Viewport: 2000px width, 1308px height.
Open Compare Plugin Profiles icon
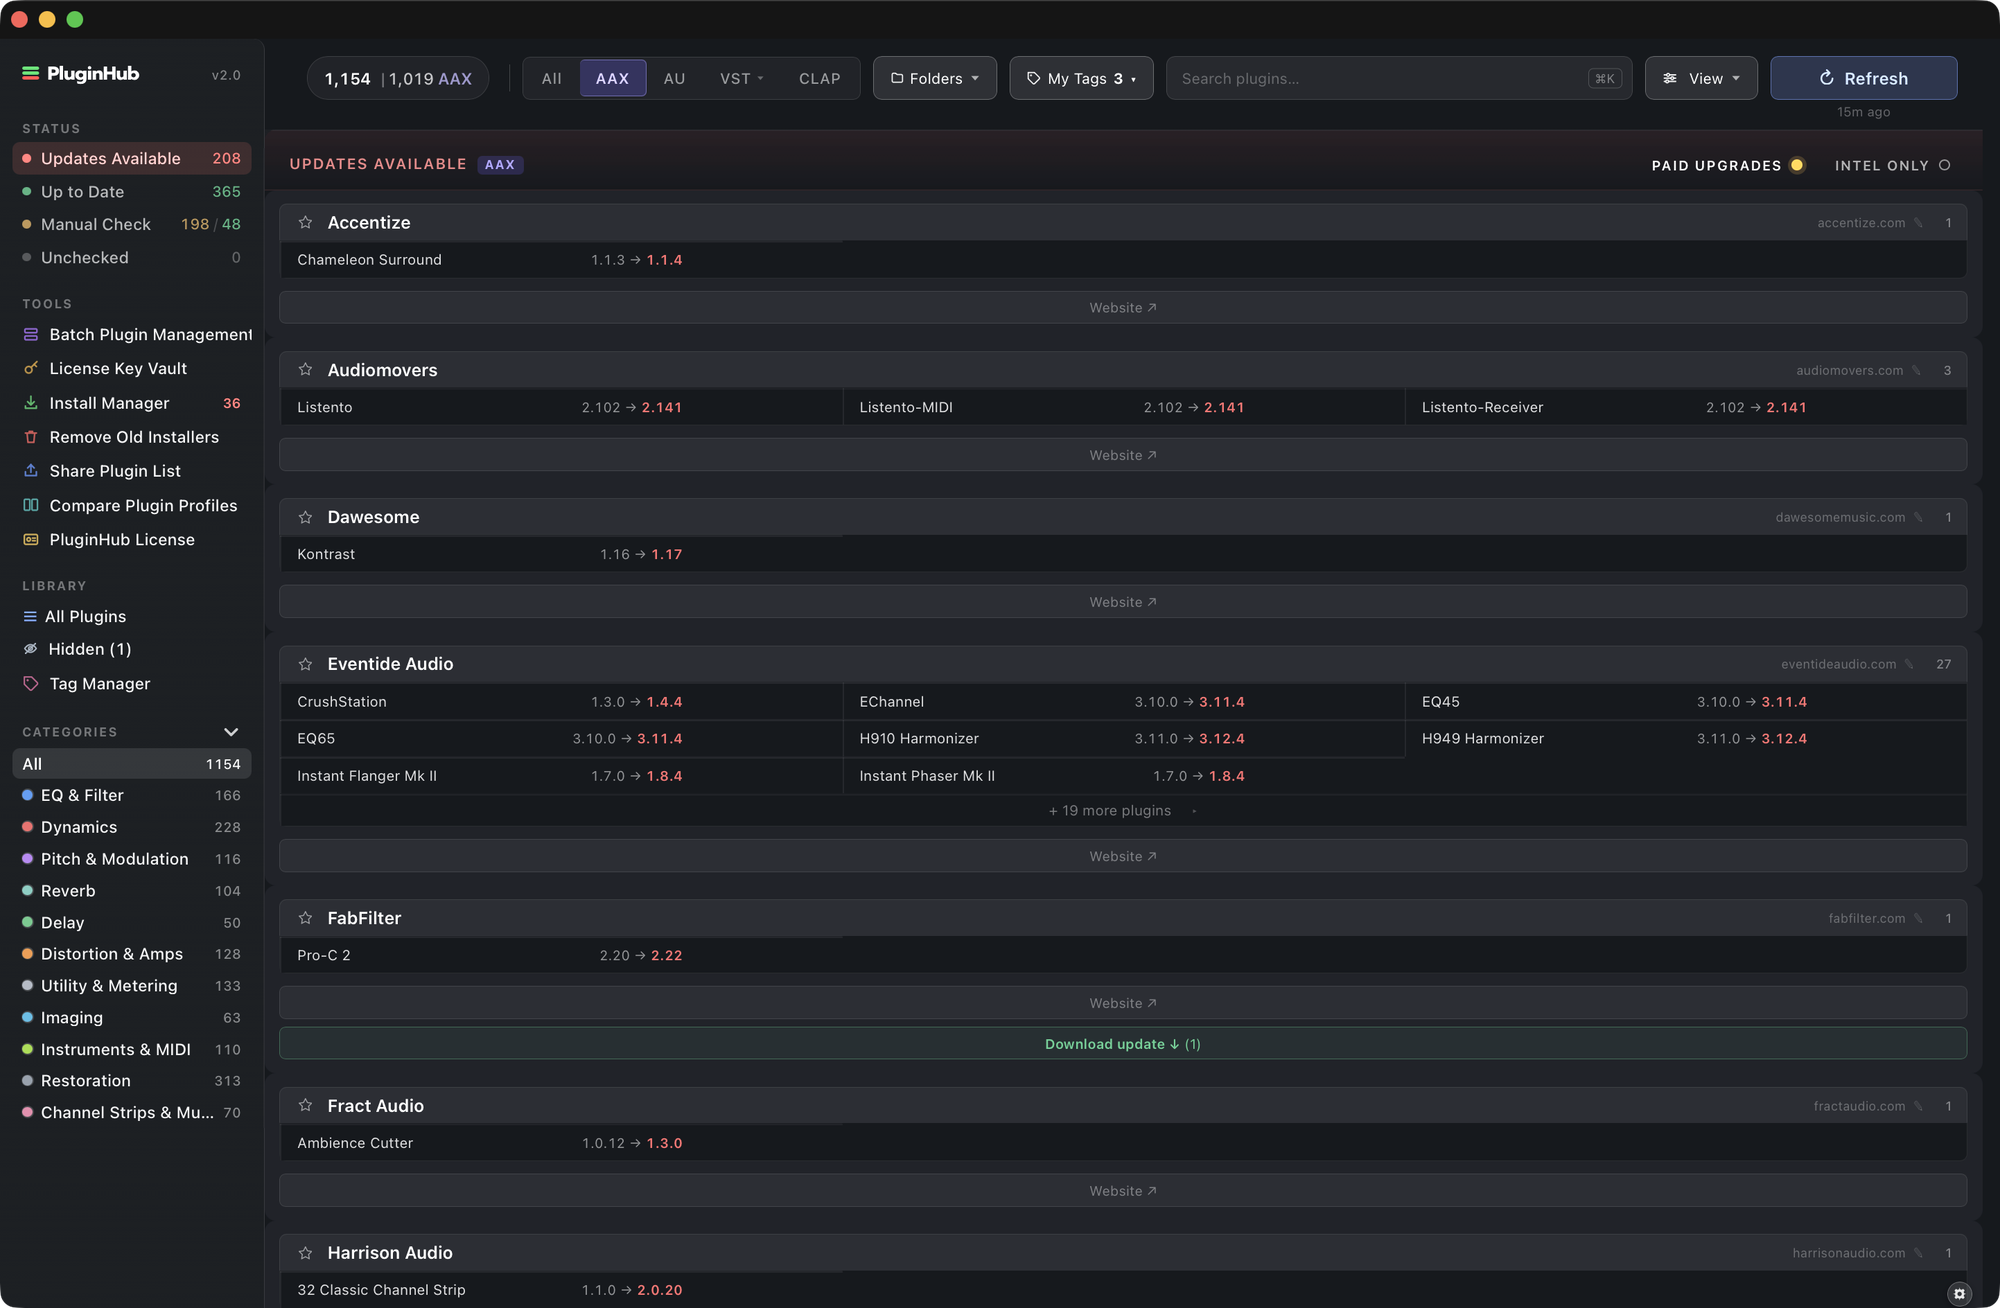[x=31, y=505]
